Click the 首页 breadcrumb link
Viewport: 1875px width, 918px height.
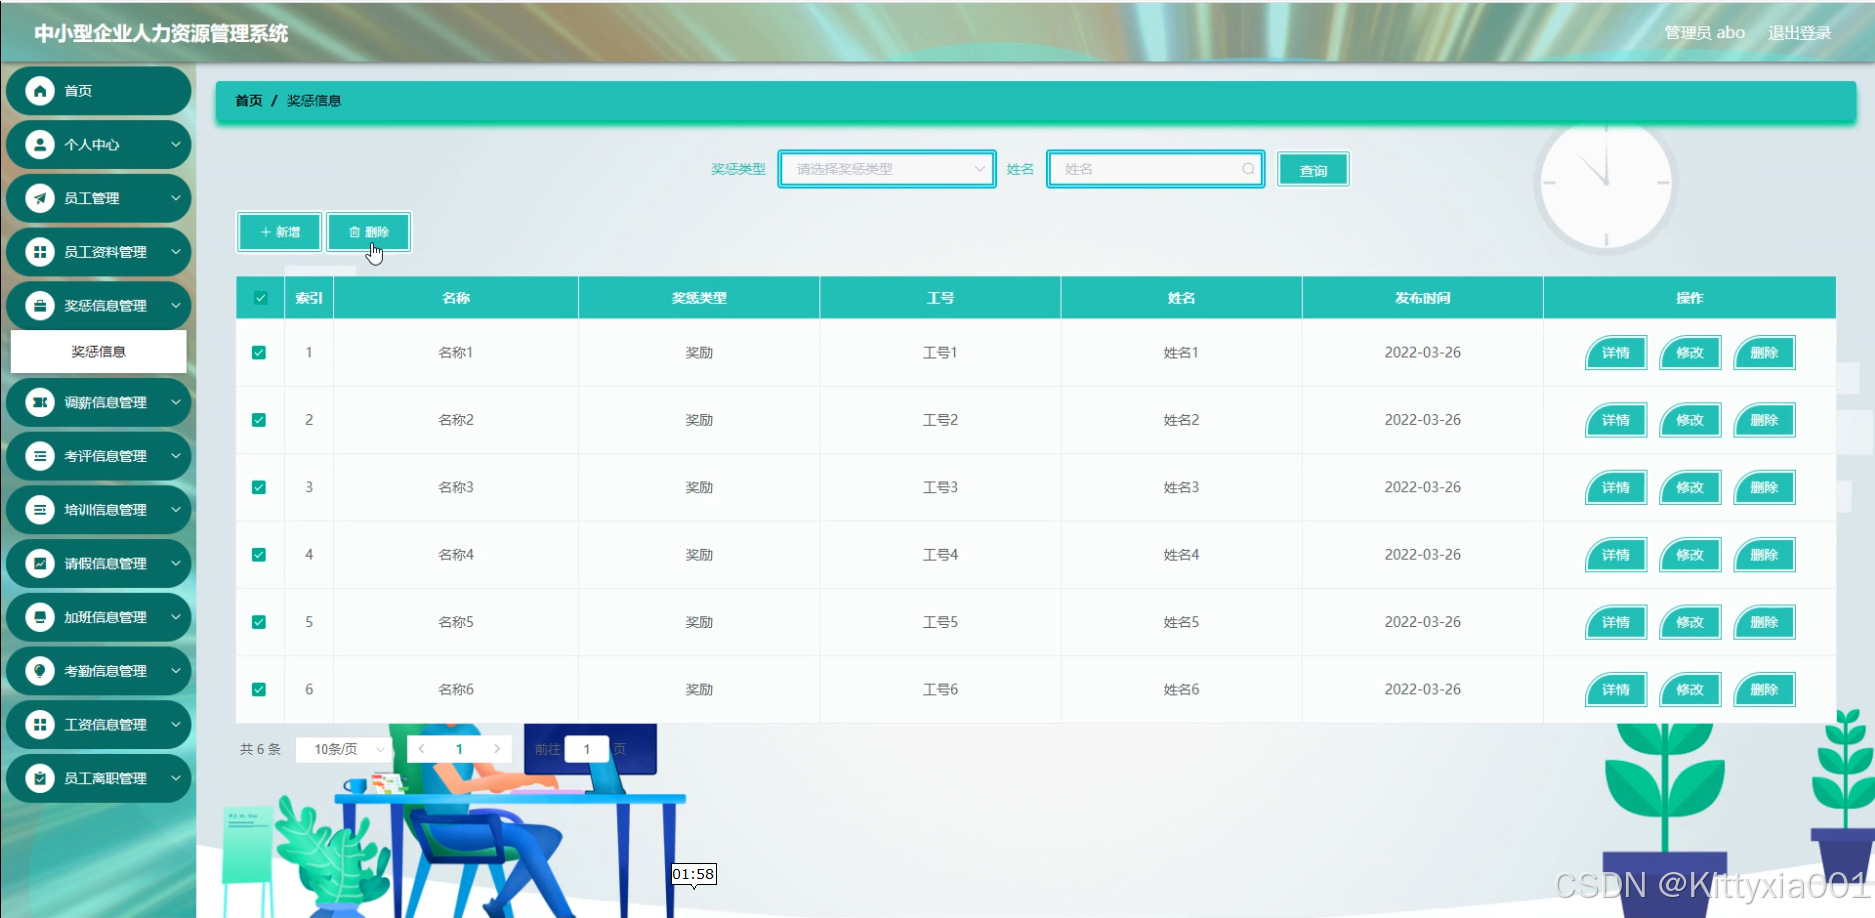(249, 101)
